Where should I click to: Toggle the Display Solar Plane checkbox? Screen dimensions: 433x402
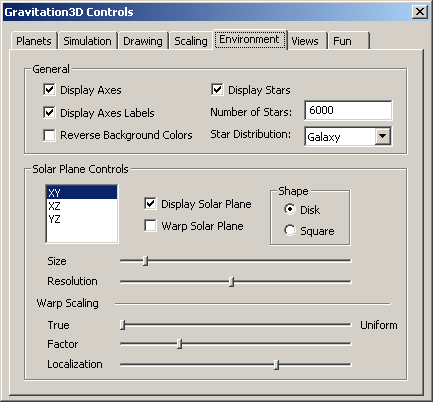[150, 203]
